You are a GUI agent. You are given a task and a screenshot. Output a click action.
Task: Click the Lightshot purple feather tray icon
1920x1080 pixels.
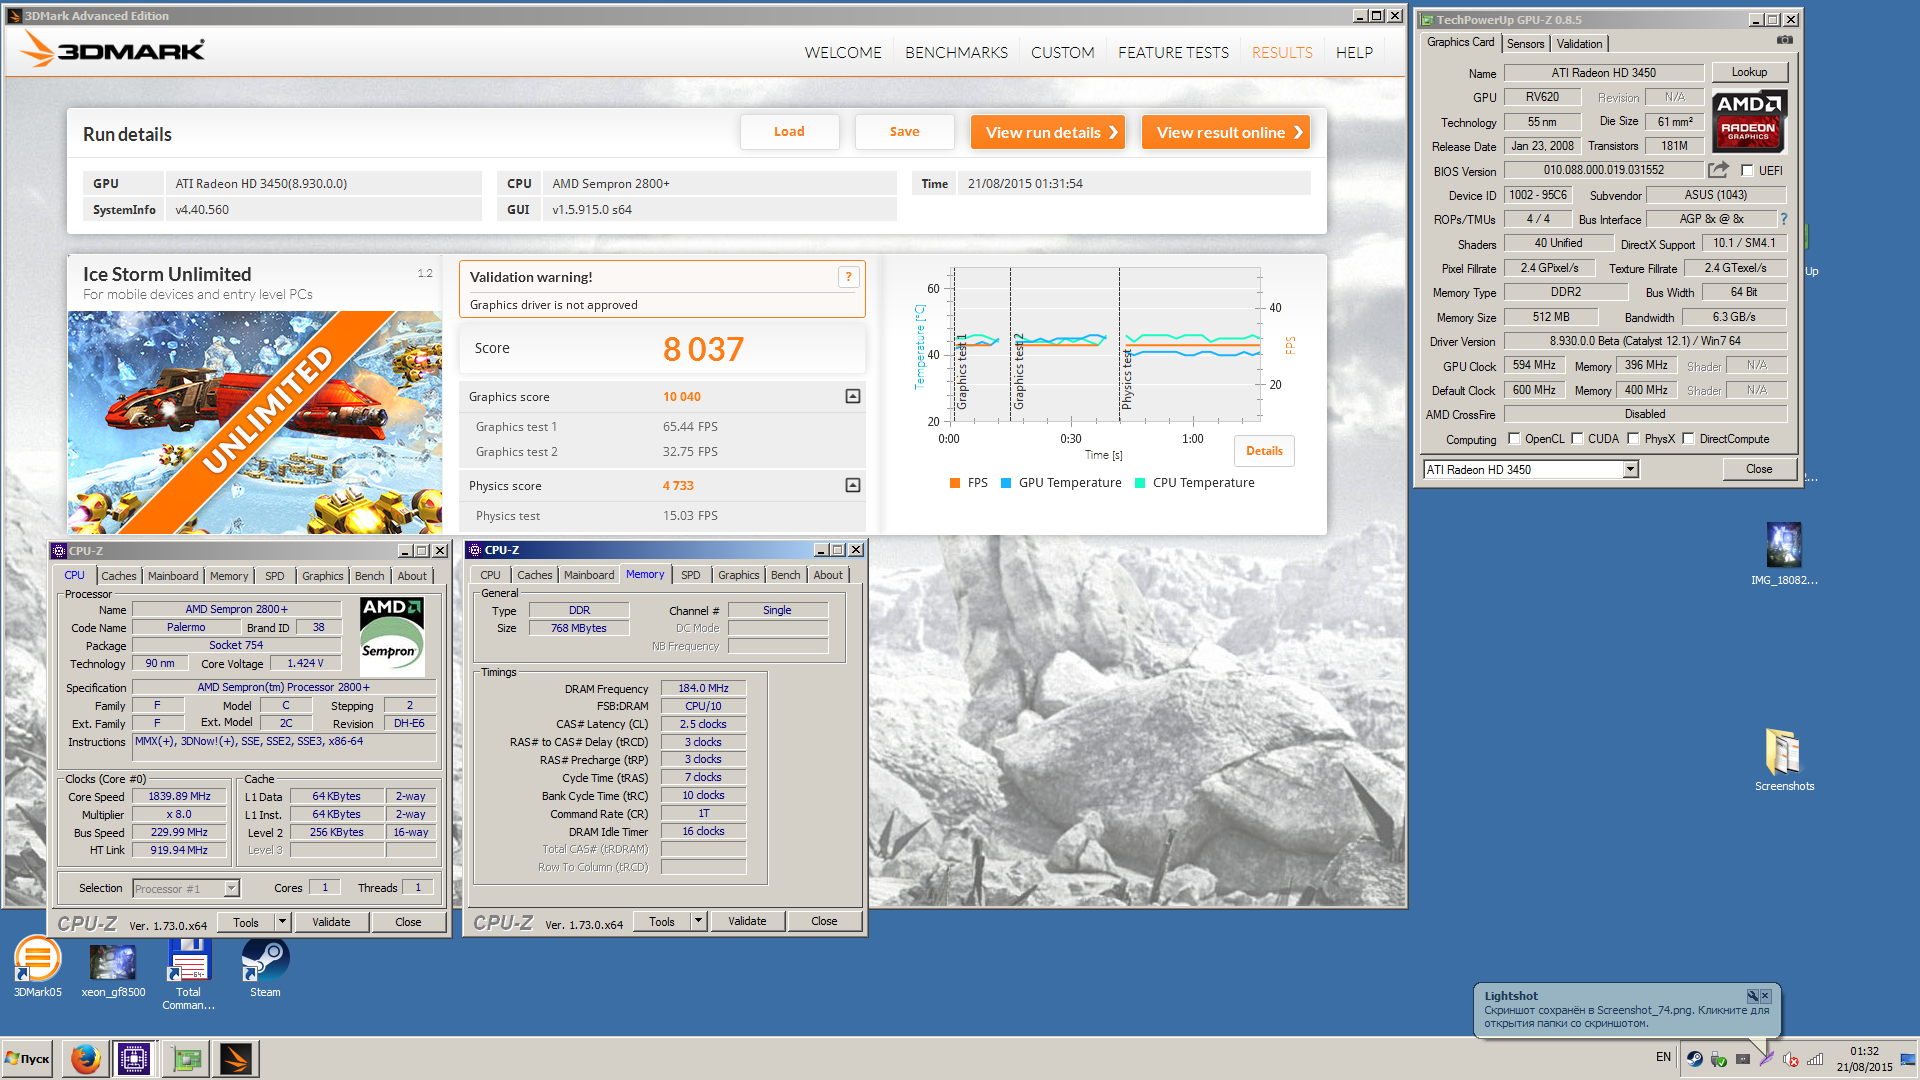click(1766, 1058)
